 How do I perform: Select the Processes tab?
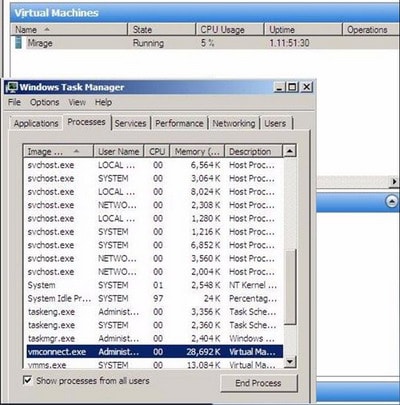[x=86, y=122]
